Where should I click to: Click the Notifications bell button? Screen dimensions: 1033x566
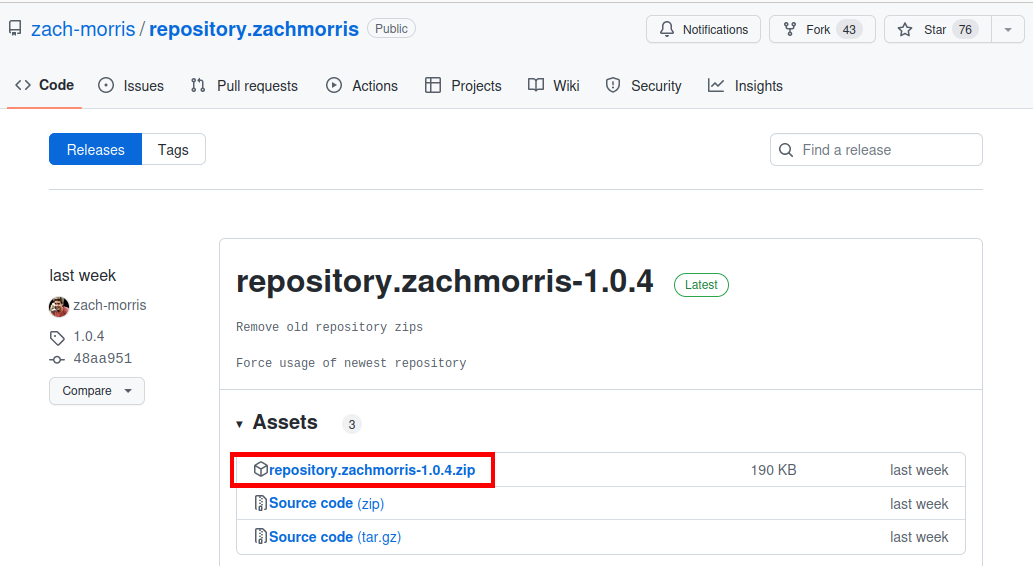pyautogui.click(x=703, y=30)
